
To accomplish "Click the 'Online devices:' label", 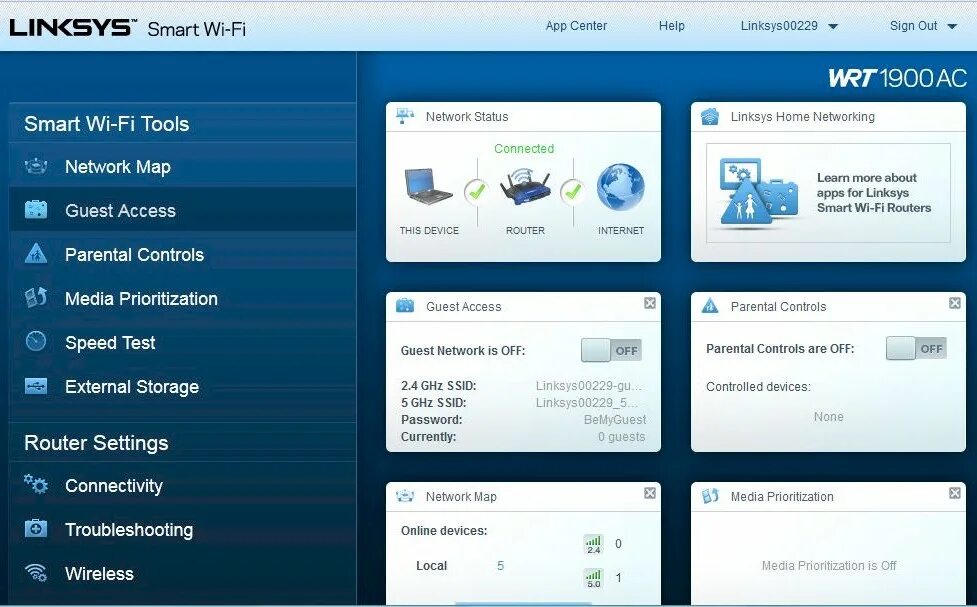I will click(444, 530).
